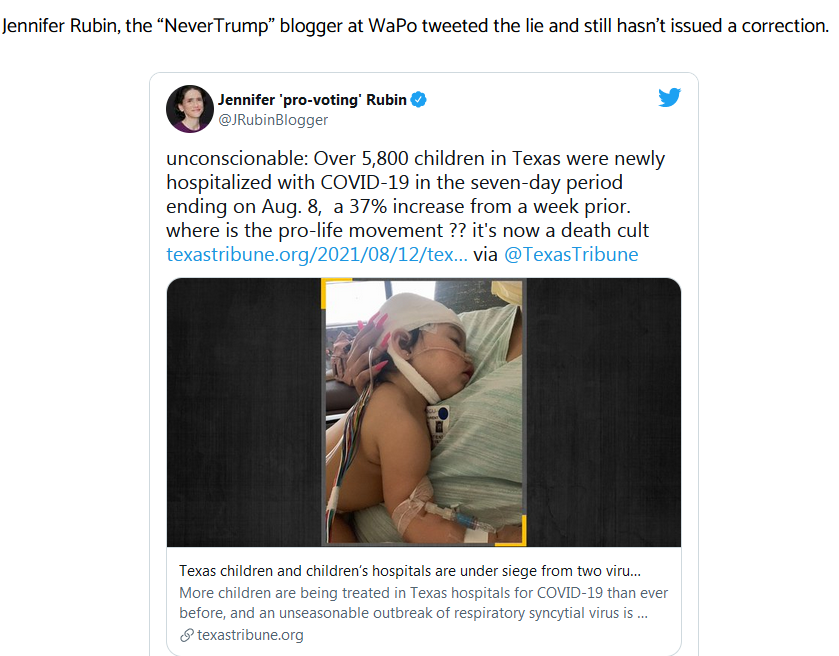Click the hospitalized child preview image
The image size is (839, 656).
(424, 412)
